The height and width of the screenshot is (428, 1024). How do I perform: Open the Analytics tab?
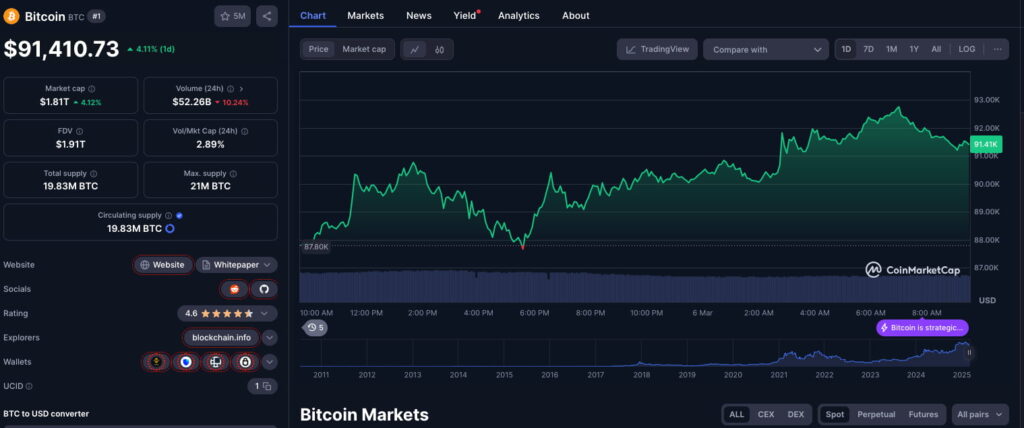[519, 15]
